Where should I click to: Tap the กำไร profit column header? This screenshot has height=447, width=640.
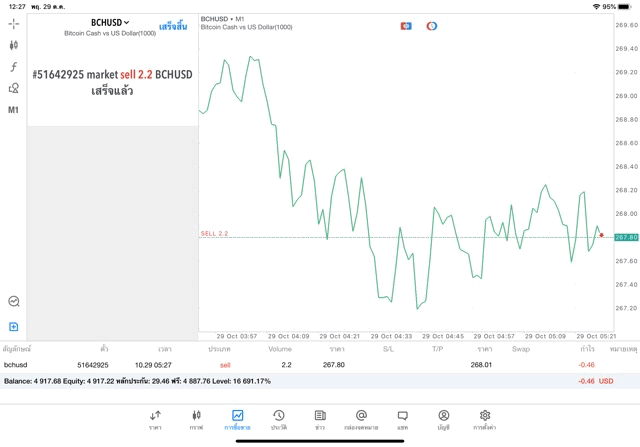point(588,349)
